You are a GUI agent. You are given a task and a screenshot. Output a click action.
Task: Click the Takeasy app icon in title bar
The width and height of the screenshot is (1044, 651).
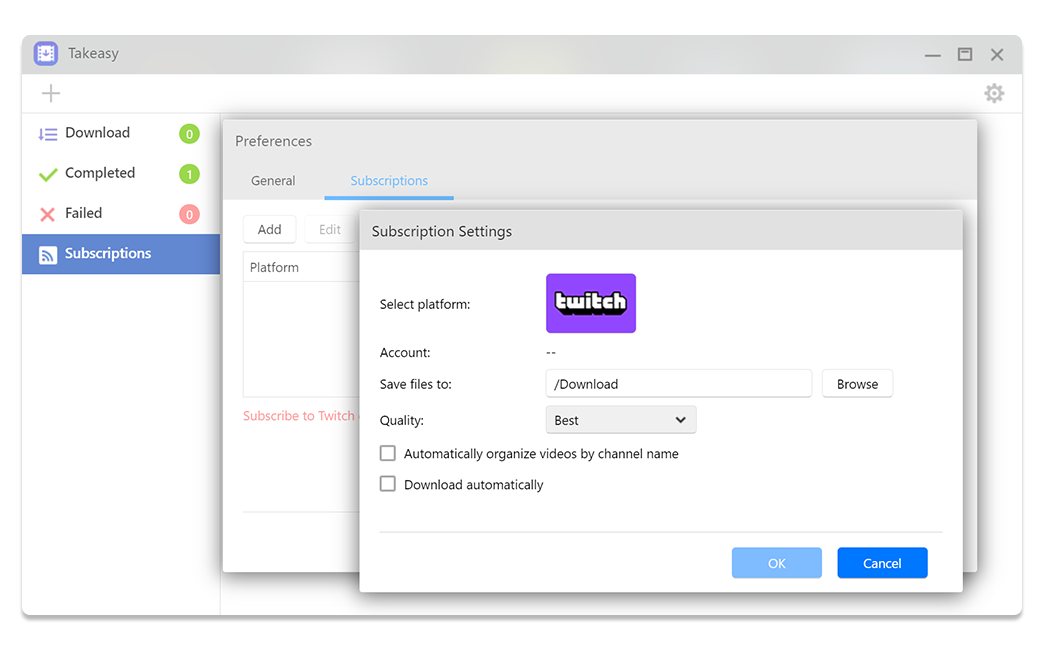point(46,53)
